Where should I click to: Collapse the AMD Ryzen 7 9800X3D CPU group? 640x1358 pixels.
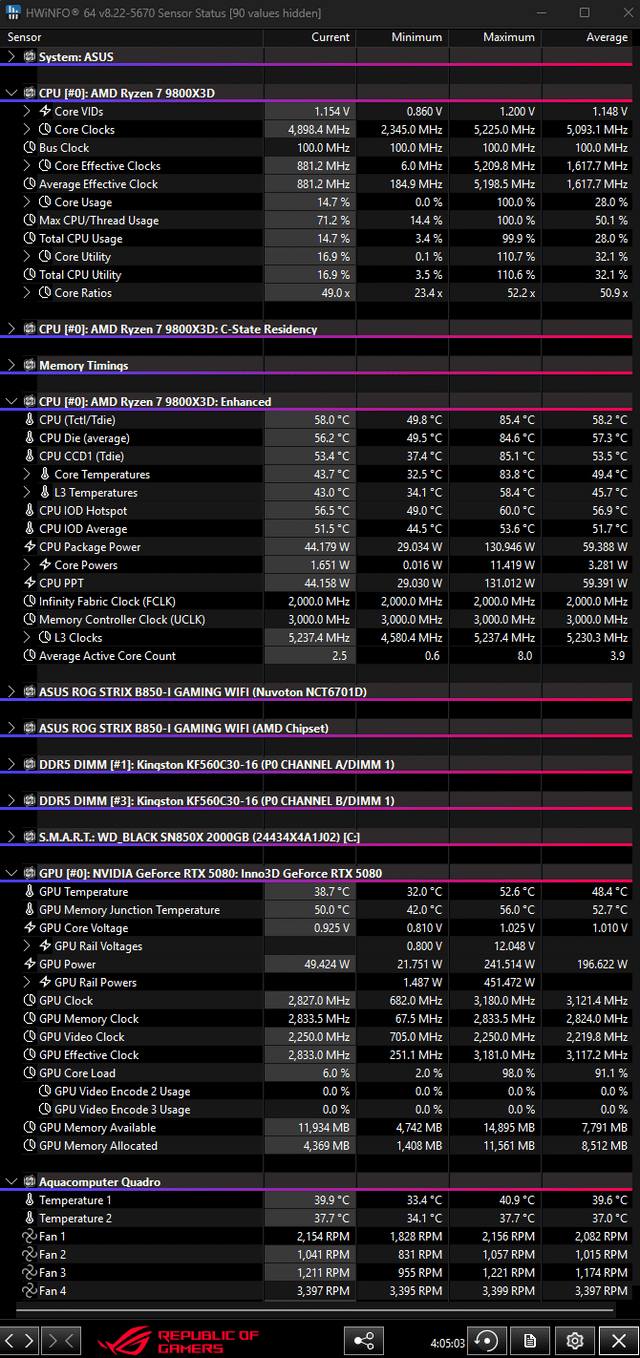pos(11,93)
